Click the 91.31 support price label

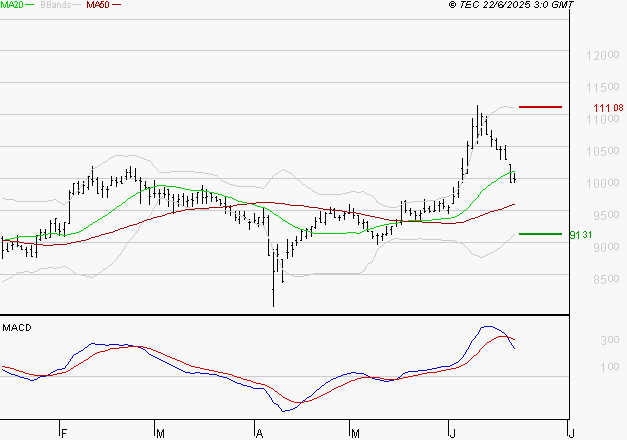tap(581, 235)
